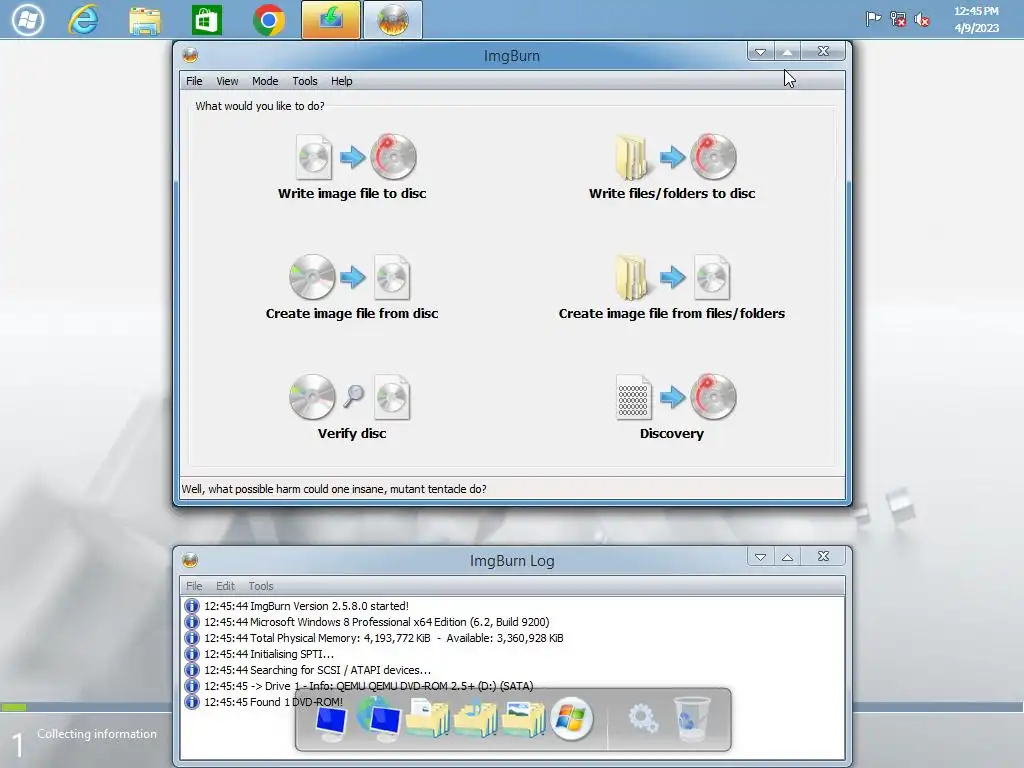Open the Mode menu in ImgBurn

pos(265,81)
